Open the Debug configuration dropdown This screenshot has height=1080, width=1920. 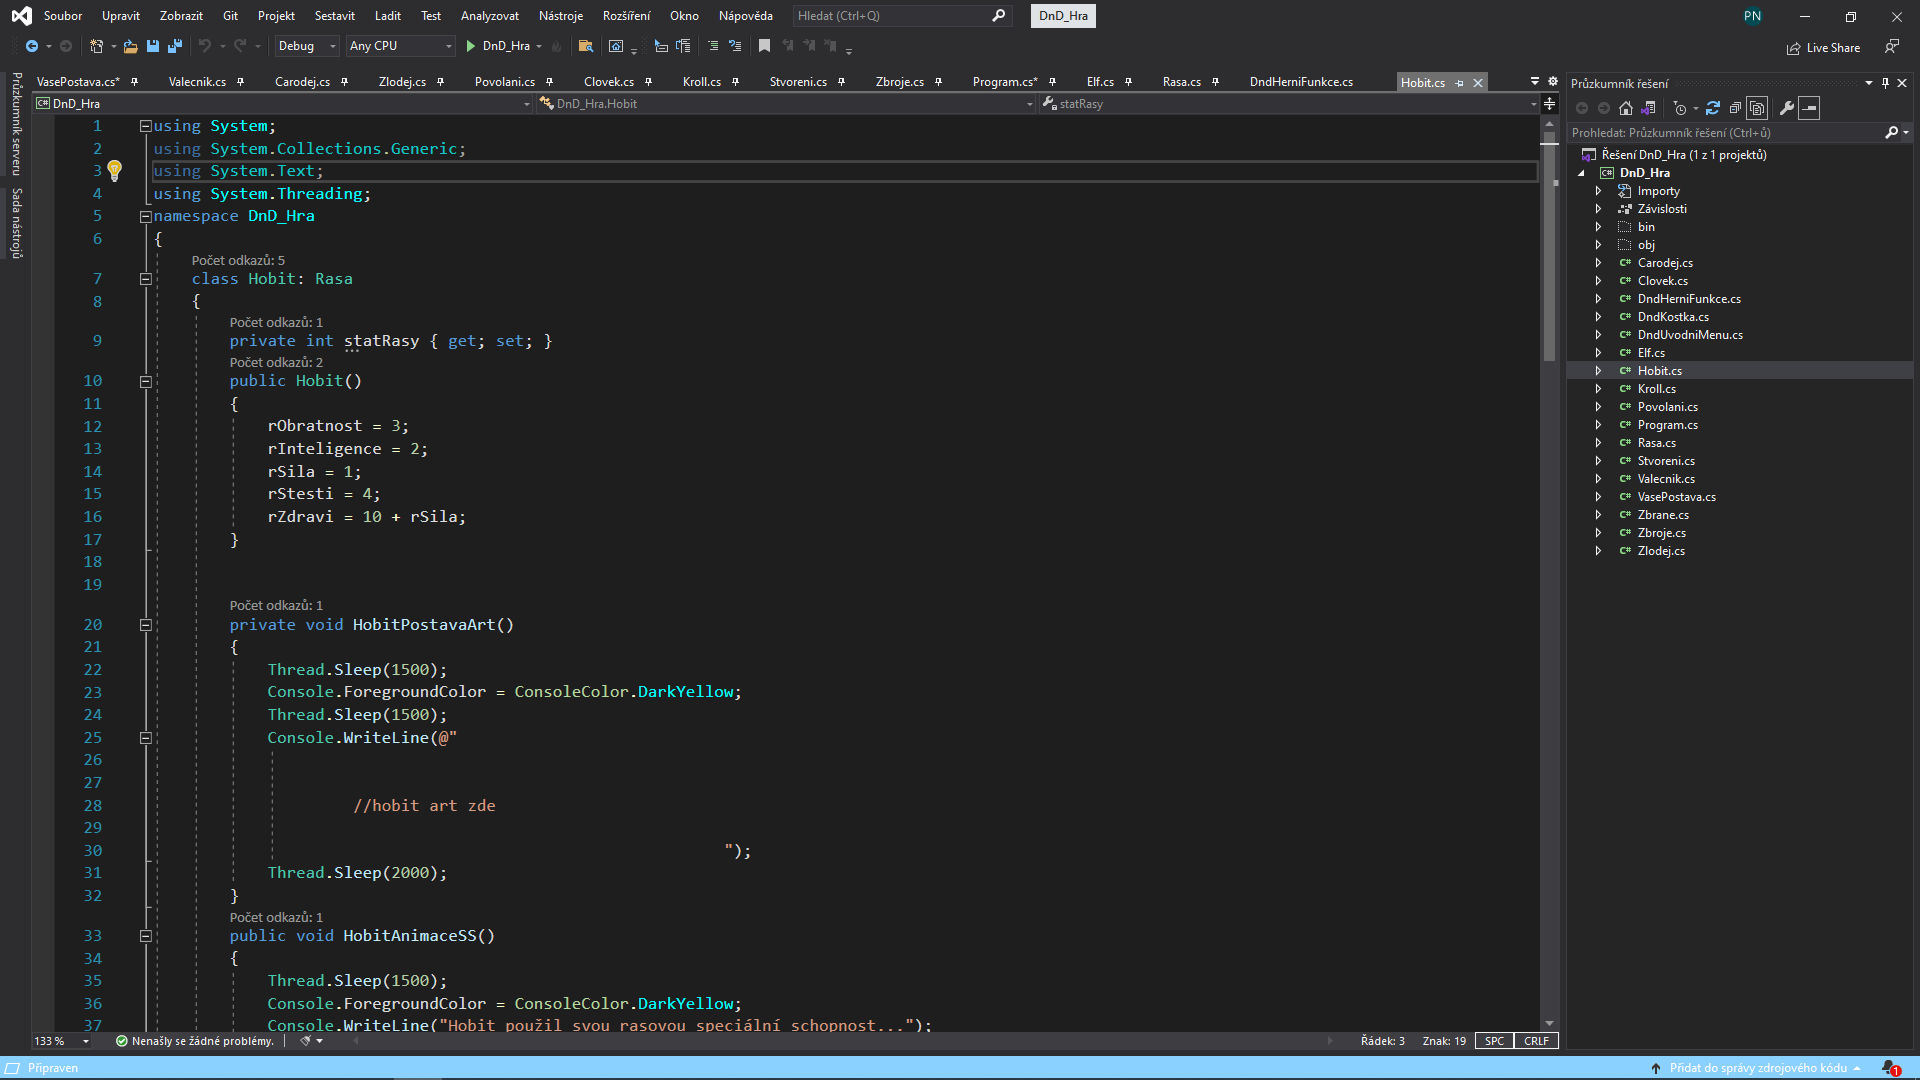(307, 46)
